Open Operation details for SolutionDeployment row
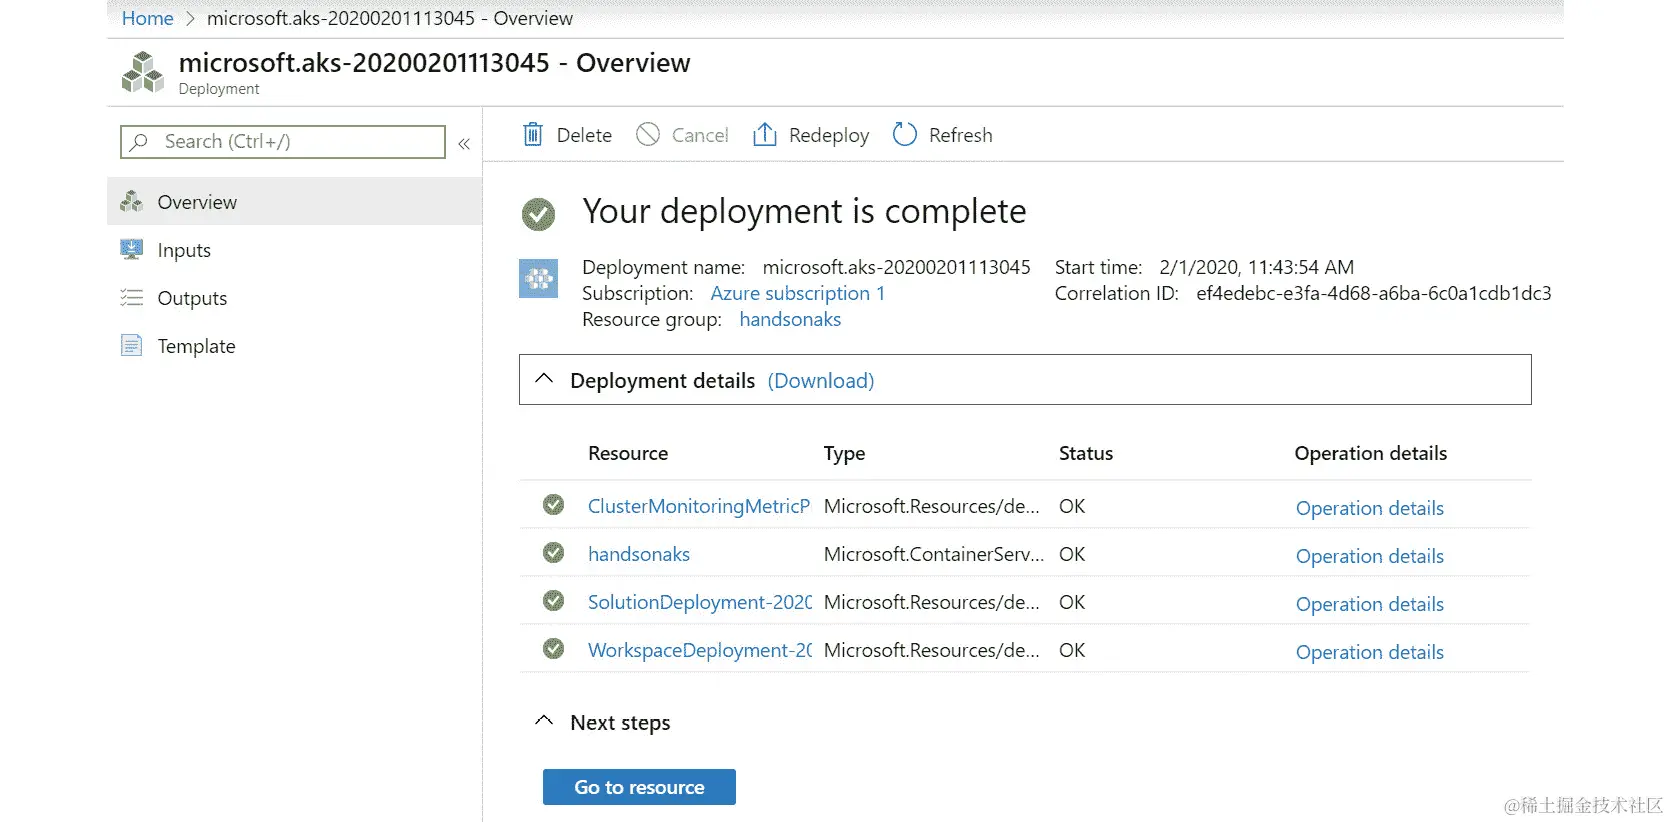1670x822 pixels. 1370,604
